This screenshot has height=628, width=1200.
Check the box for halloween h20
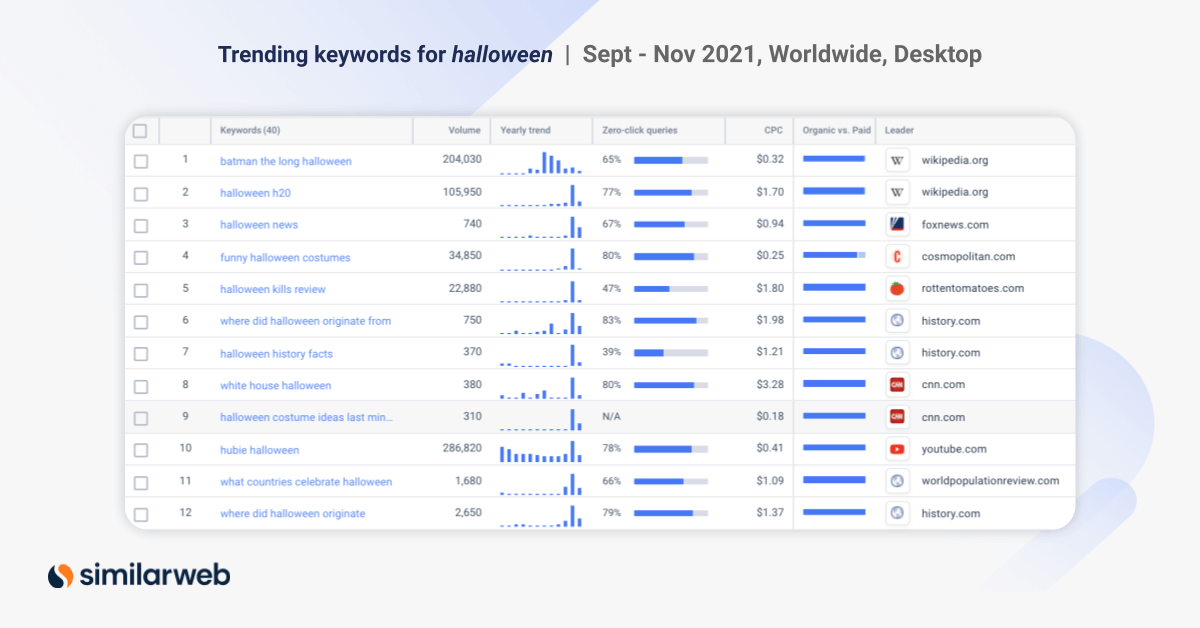pyautogui.click(x=140, y=193)
